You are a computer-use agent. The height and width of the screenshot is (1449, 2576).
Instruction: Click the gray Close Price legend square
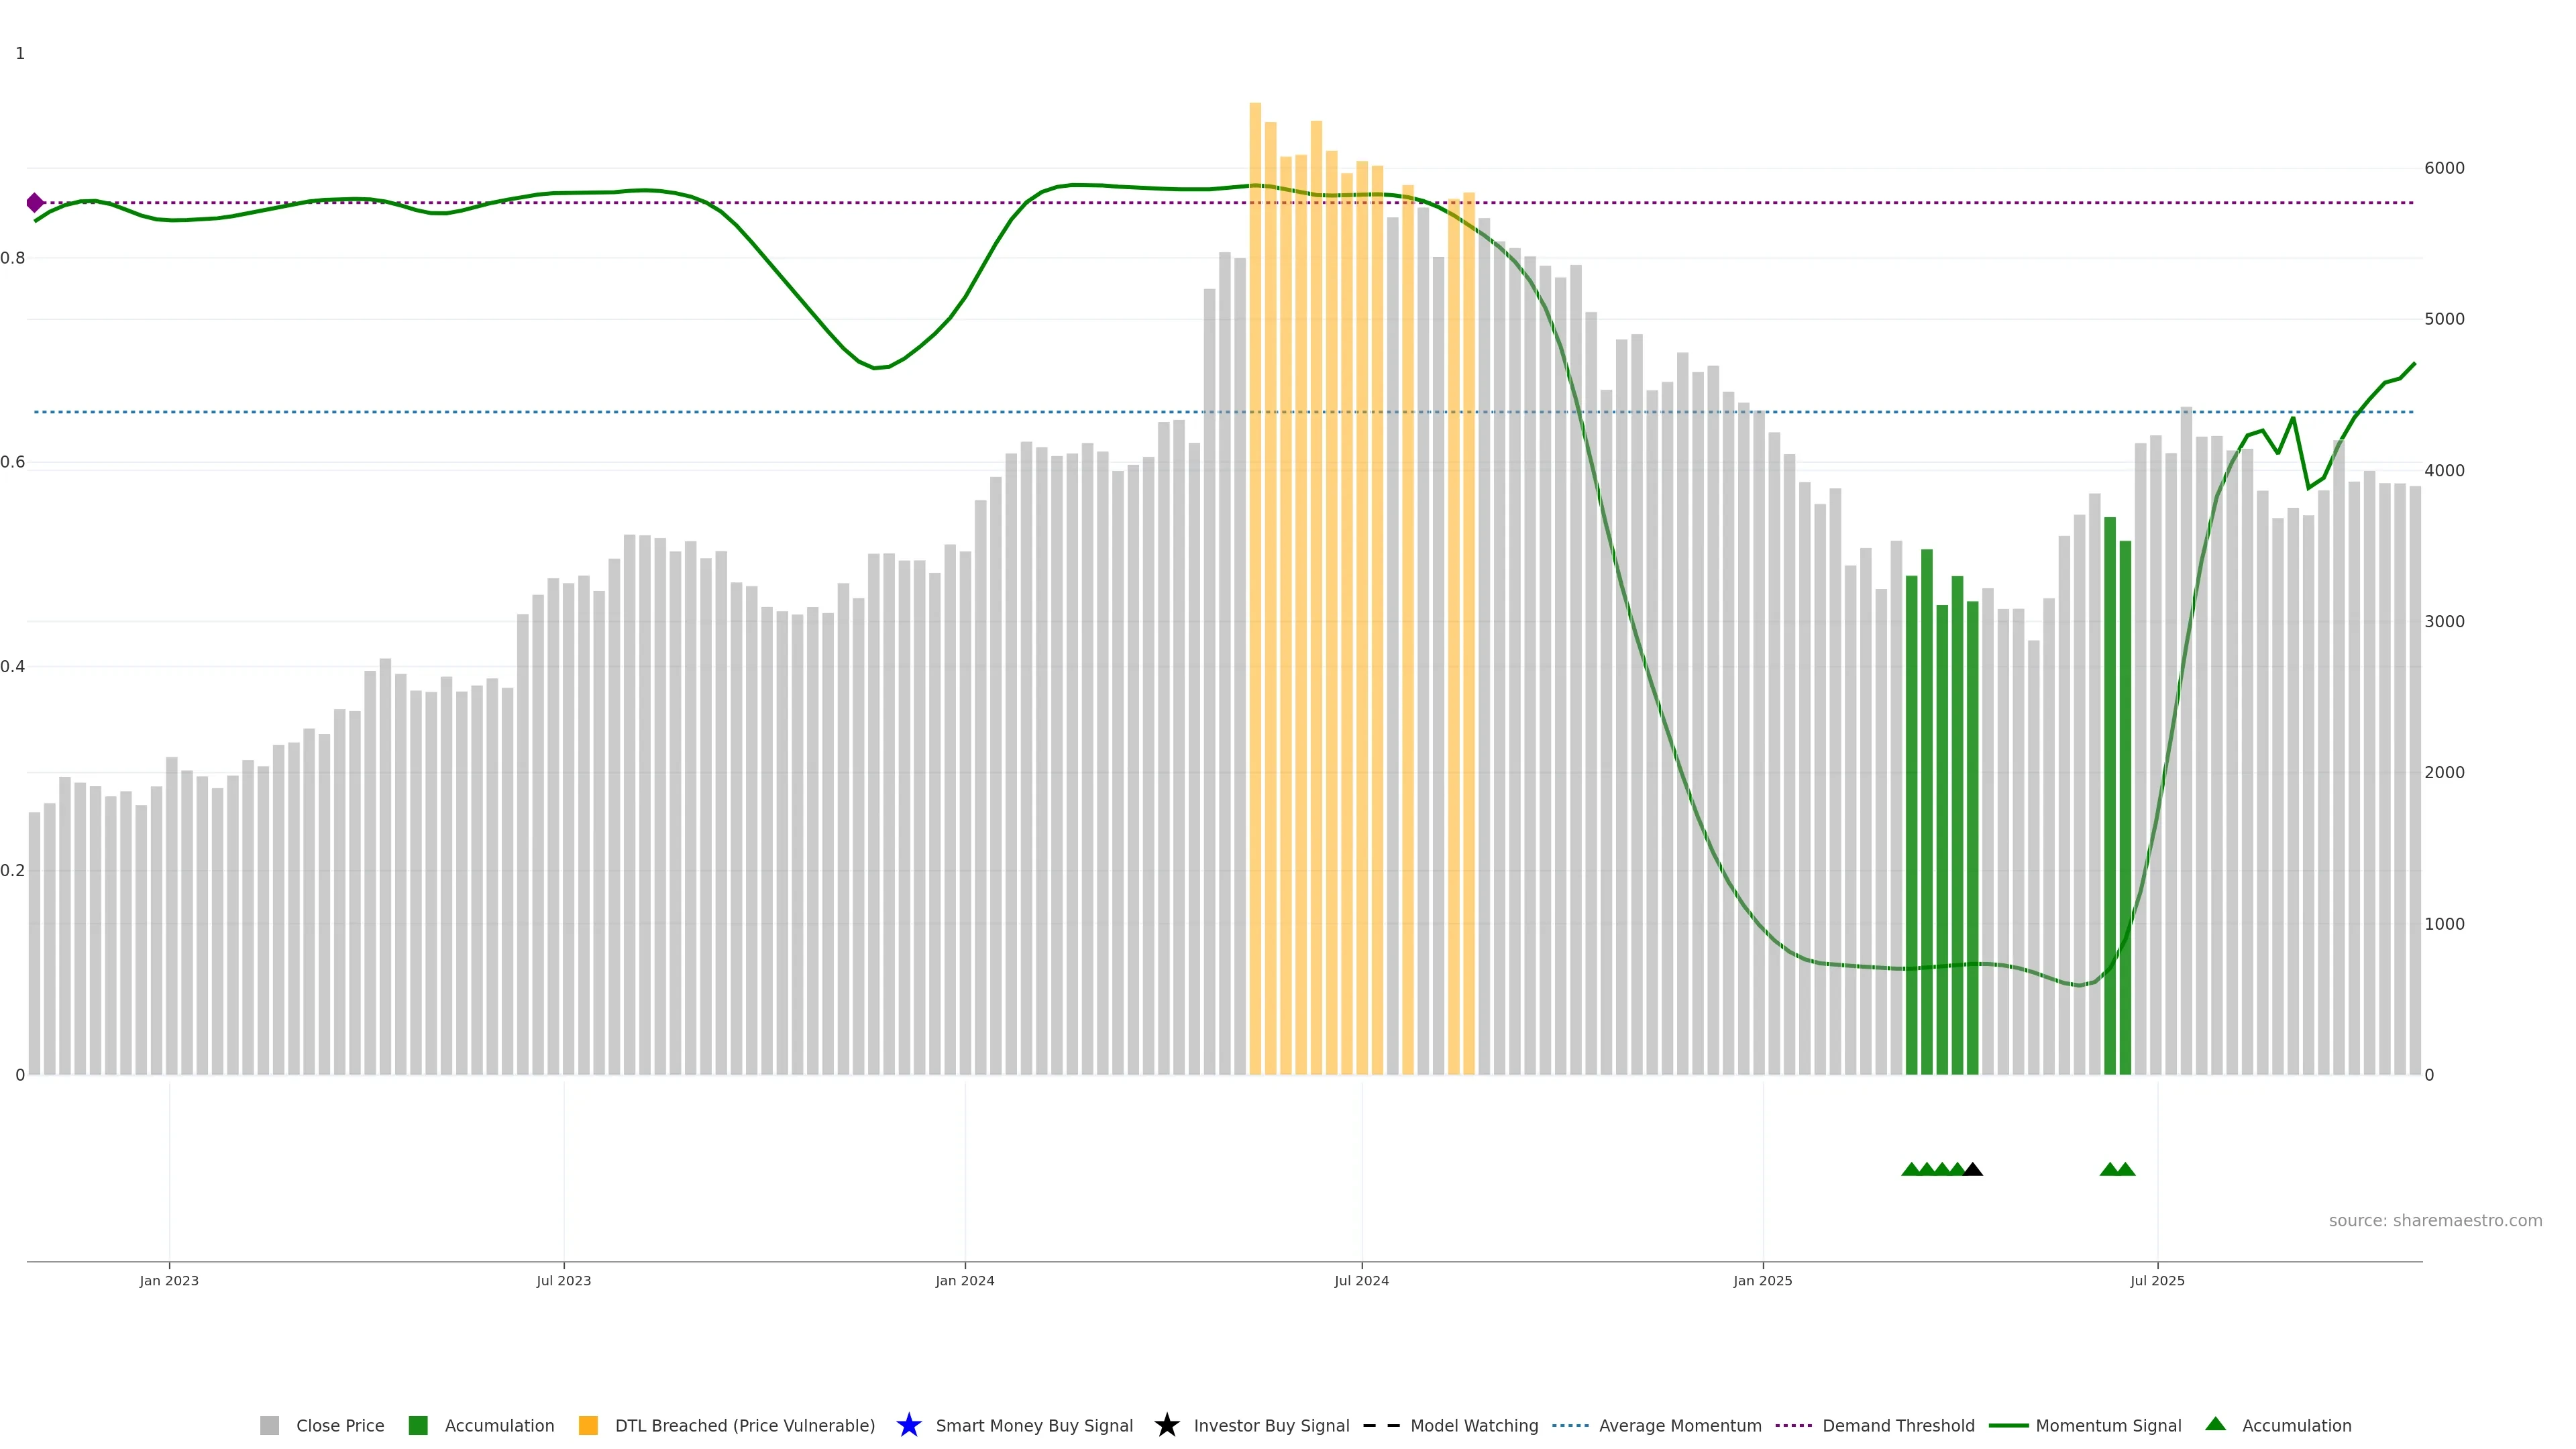[x=269, y=1425]
